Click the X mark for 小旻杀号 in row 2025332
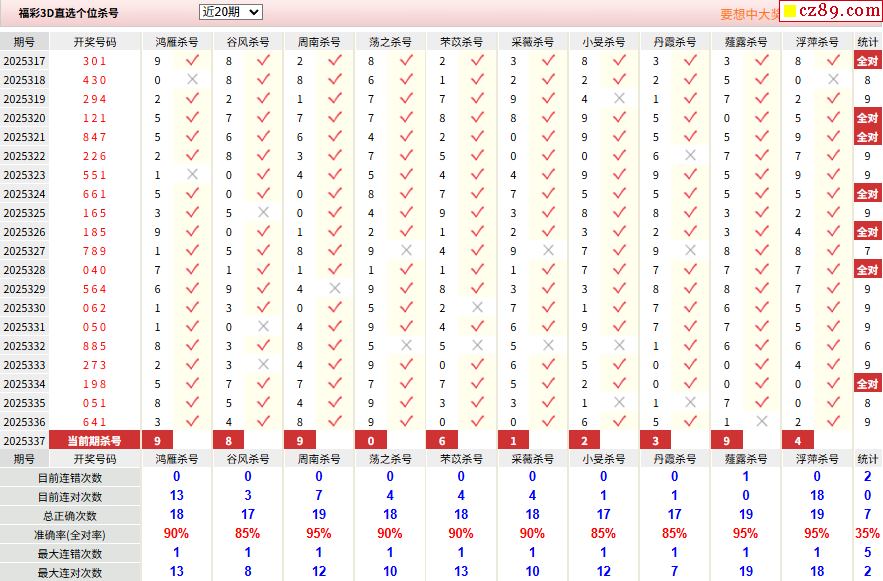This screenshot has width=883, height=581. (x=619, y=346)
